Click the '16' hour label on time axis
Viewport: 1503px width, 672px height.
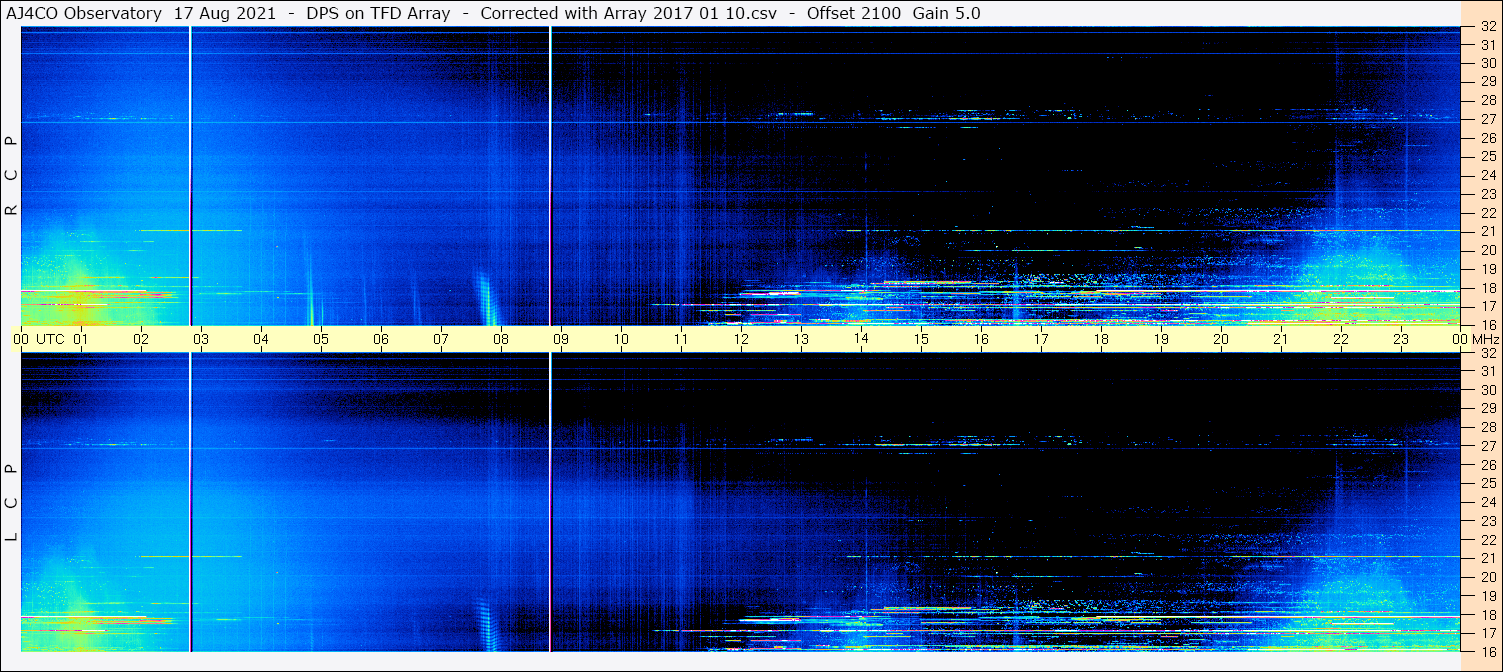pyautogui.click(x=981, y=339)
